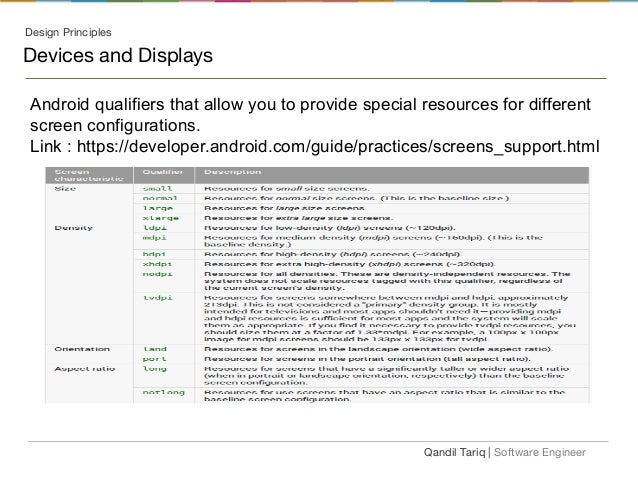Click the 'Screen characteristic' column header
This screenshot has height=479, width=638.
click(89, 175)
